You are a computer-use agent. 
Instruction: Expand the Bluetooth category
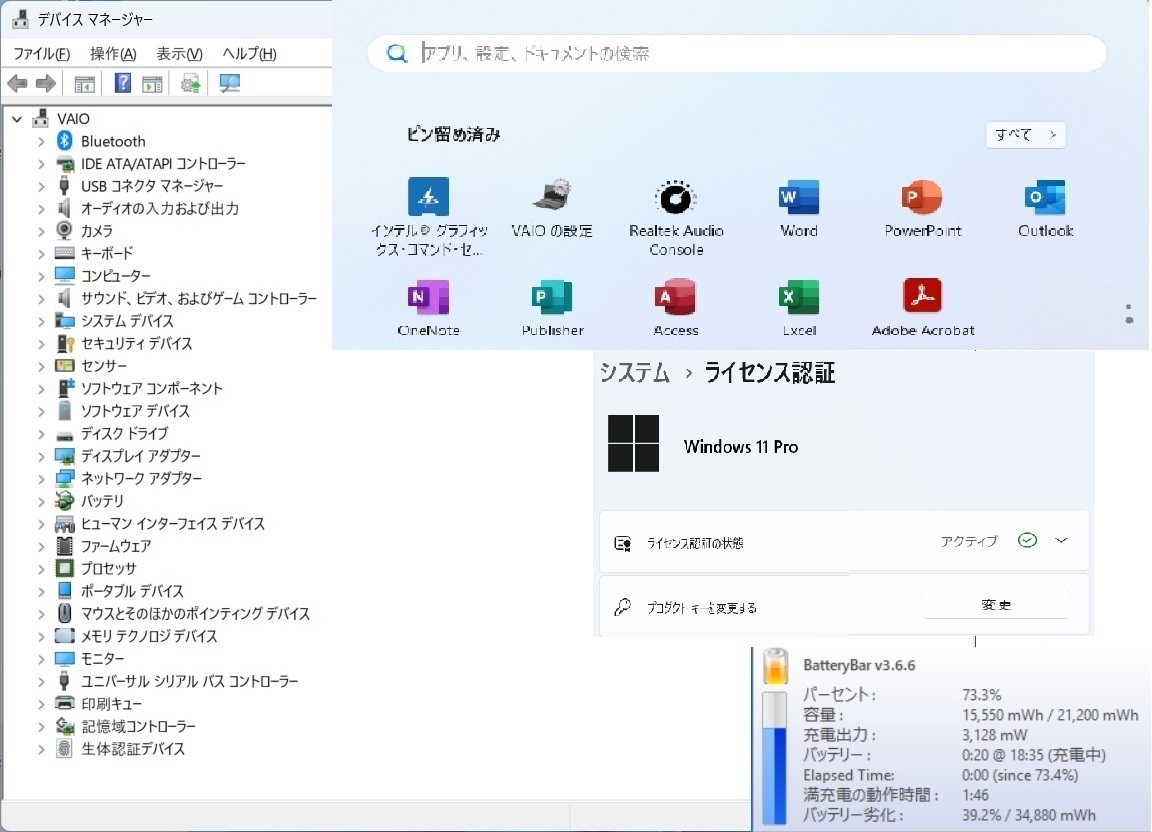point(41,141)
